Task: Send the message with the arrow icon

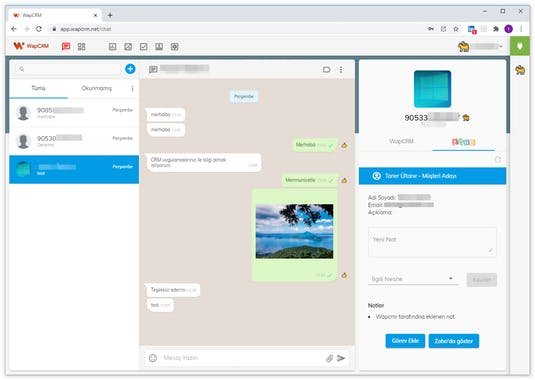Action: 341,358
